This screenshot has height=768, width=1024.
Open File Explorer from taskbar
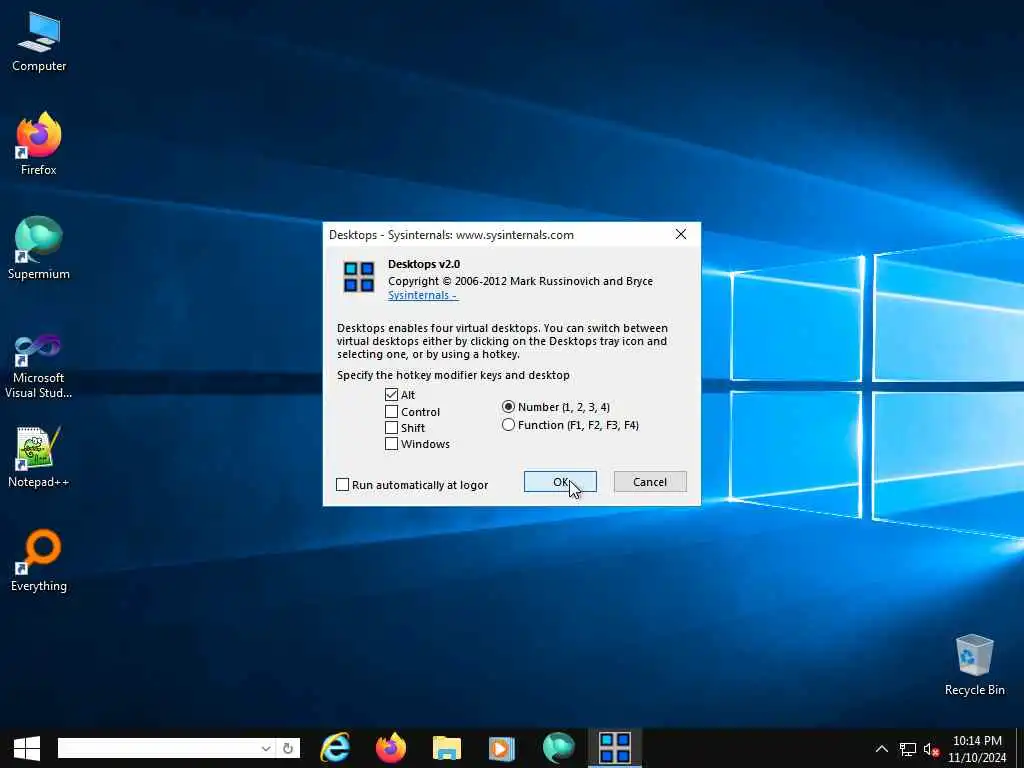(x=447, y=748)
